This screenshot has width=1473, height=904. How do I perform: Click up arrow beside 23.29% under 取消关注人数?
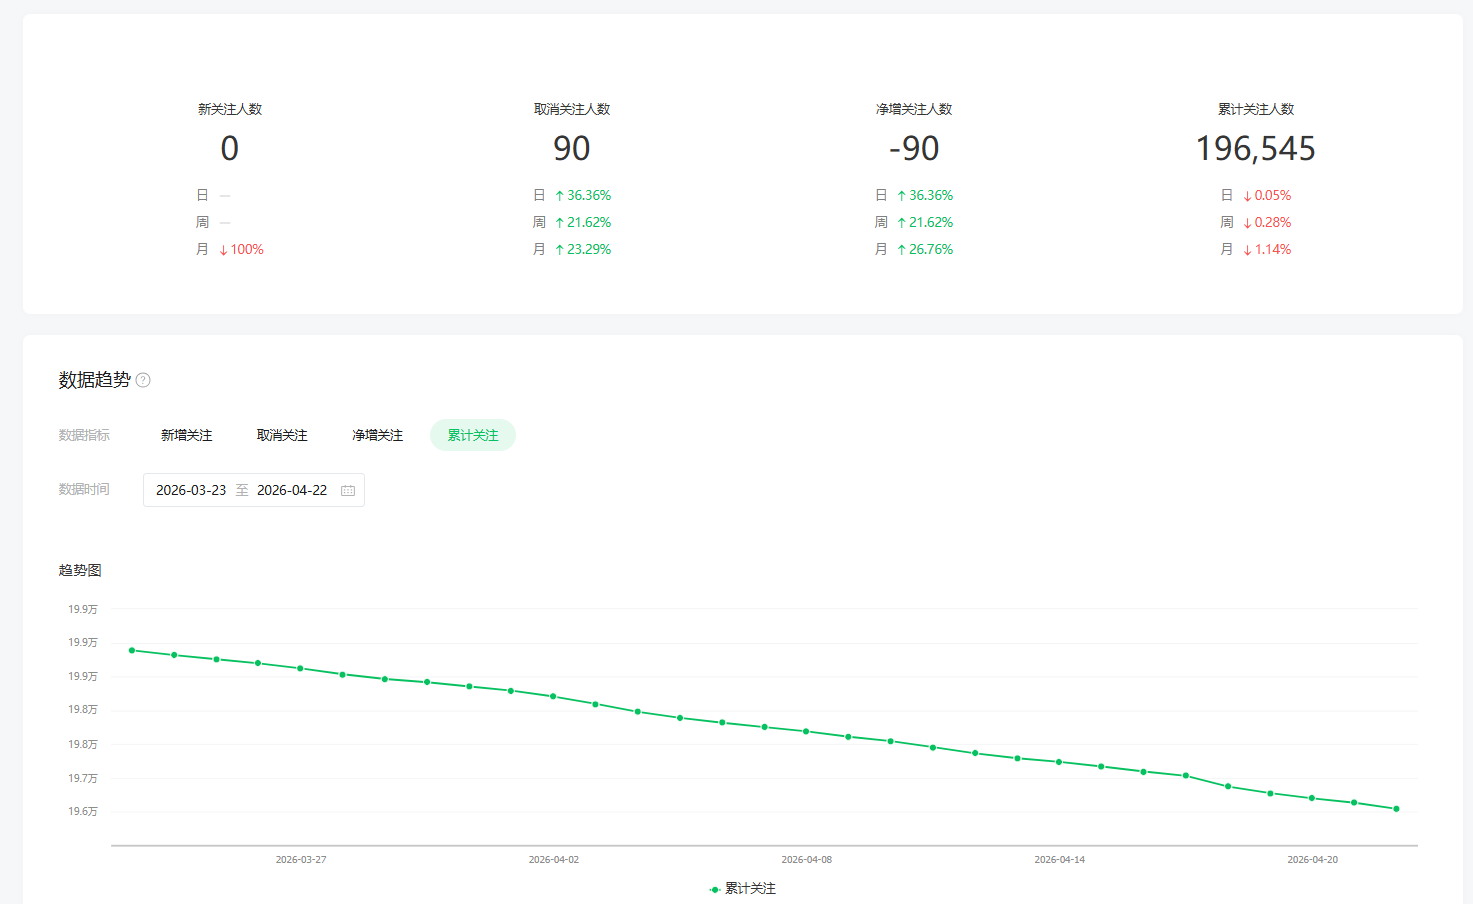[559, 250]
